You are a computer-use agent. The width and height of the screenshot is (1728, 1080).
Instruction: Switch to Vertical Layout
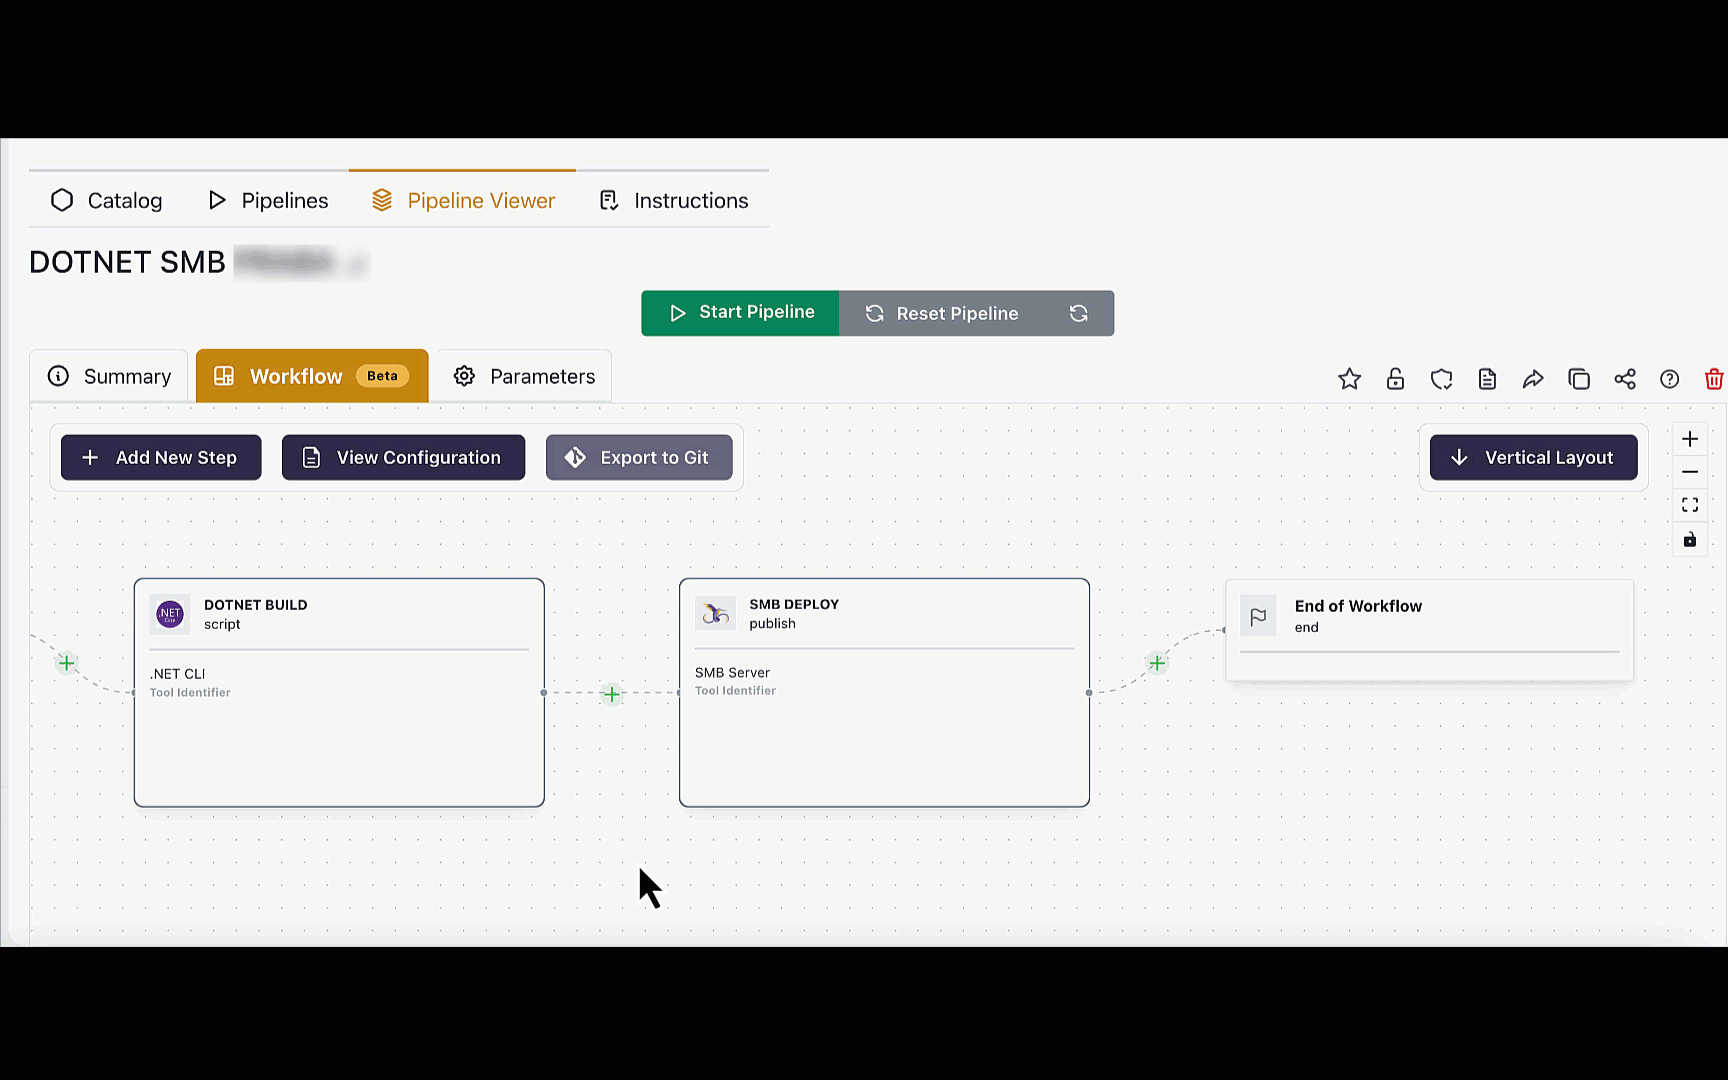(x=1533, y=457)
